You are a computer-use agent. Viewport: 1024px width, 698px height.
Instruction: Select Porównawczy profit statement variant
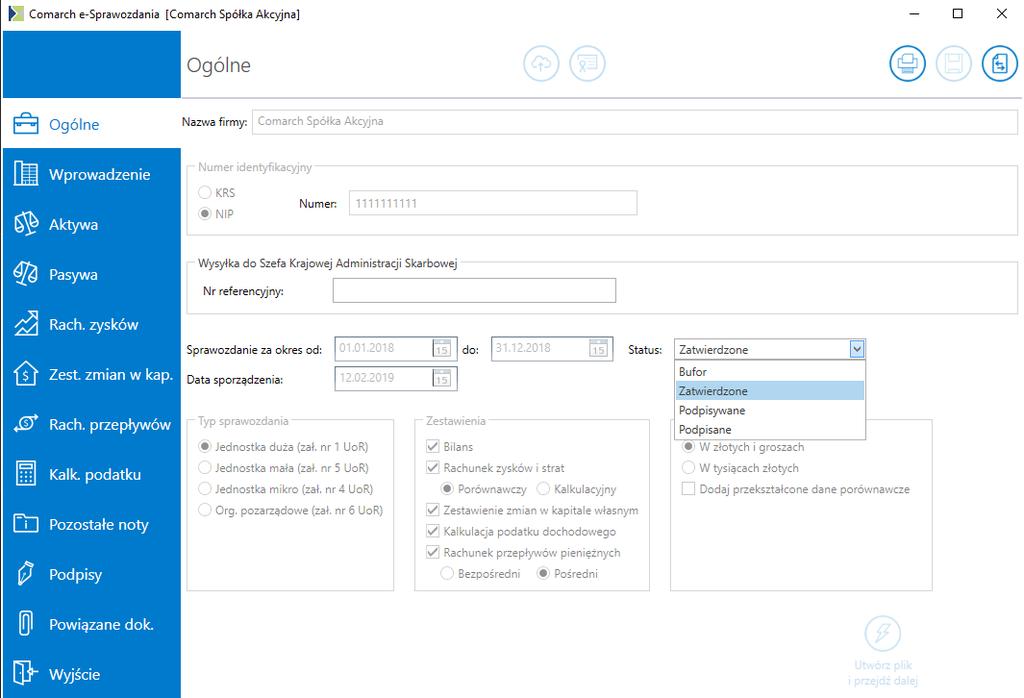447,489
